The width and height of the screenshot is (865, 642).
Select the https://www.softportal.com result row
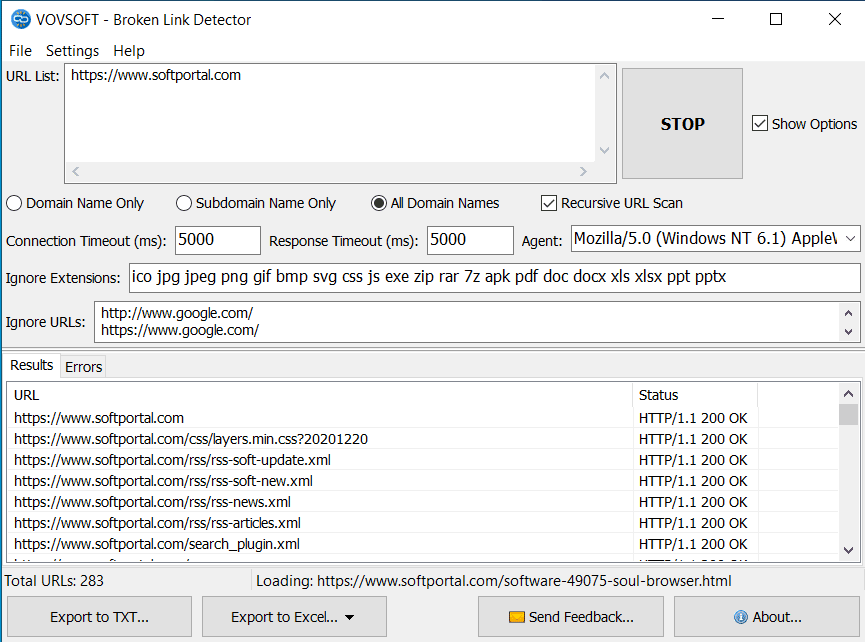(x=423, y=418)
